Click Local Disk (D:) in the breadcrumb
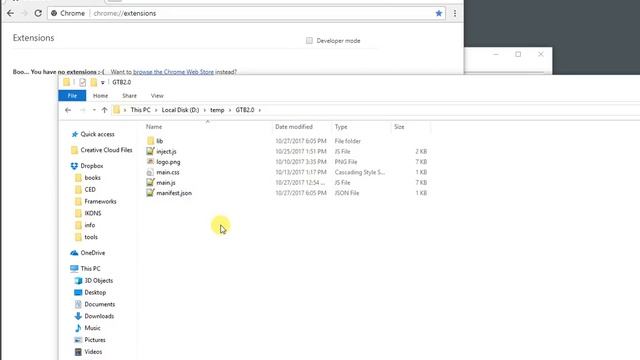640x360 pixels. [x=180, y=110]
